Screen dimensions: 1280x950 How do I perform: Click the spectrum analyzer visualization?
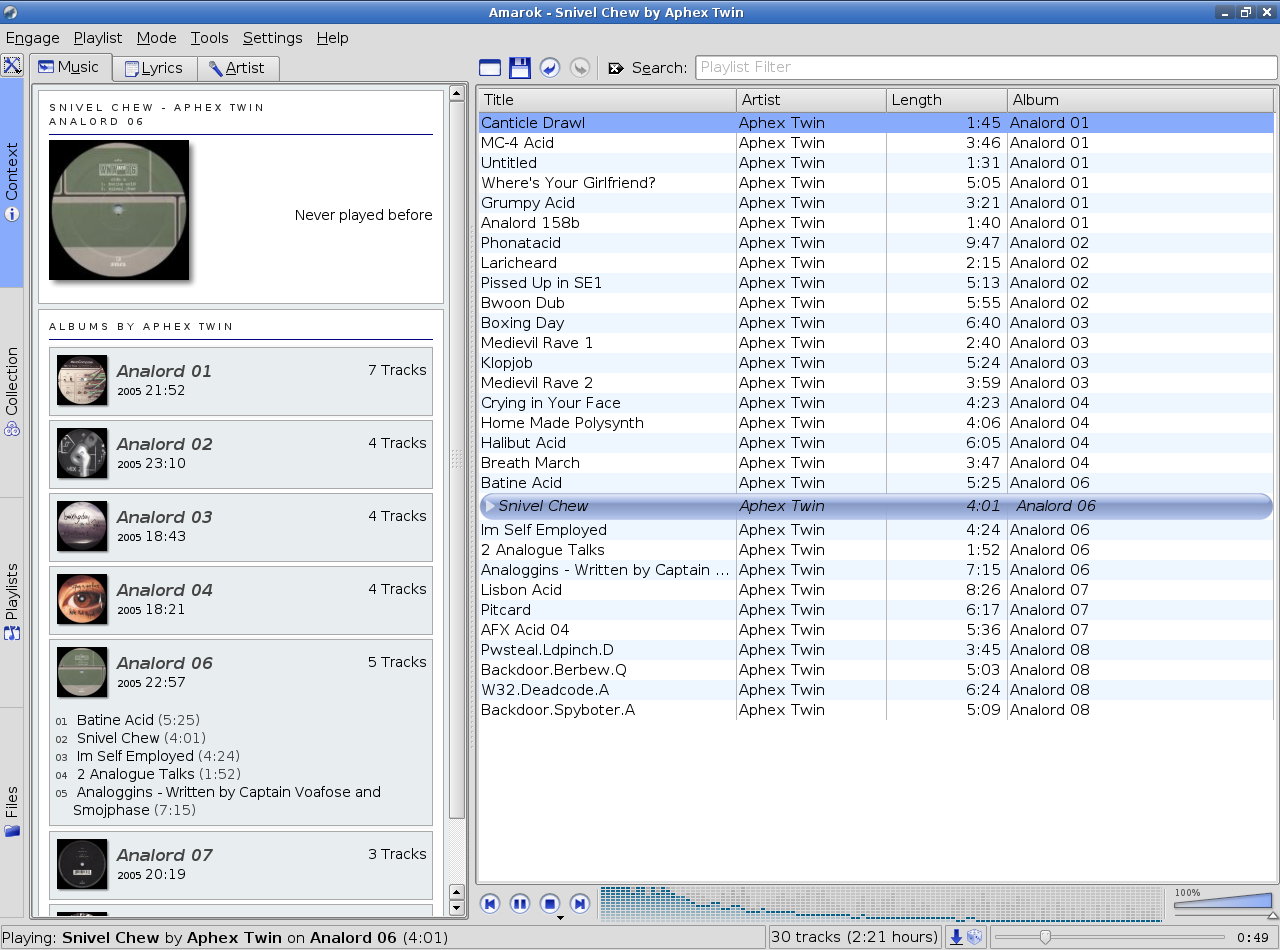[x=881, y=904]
